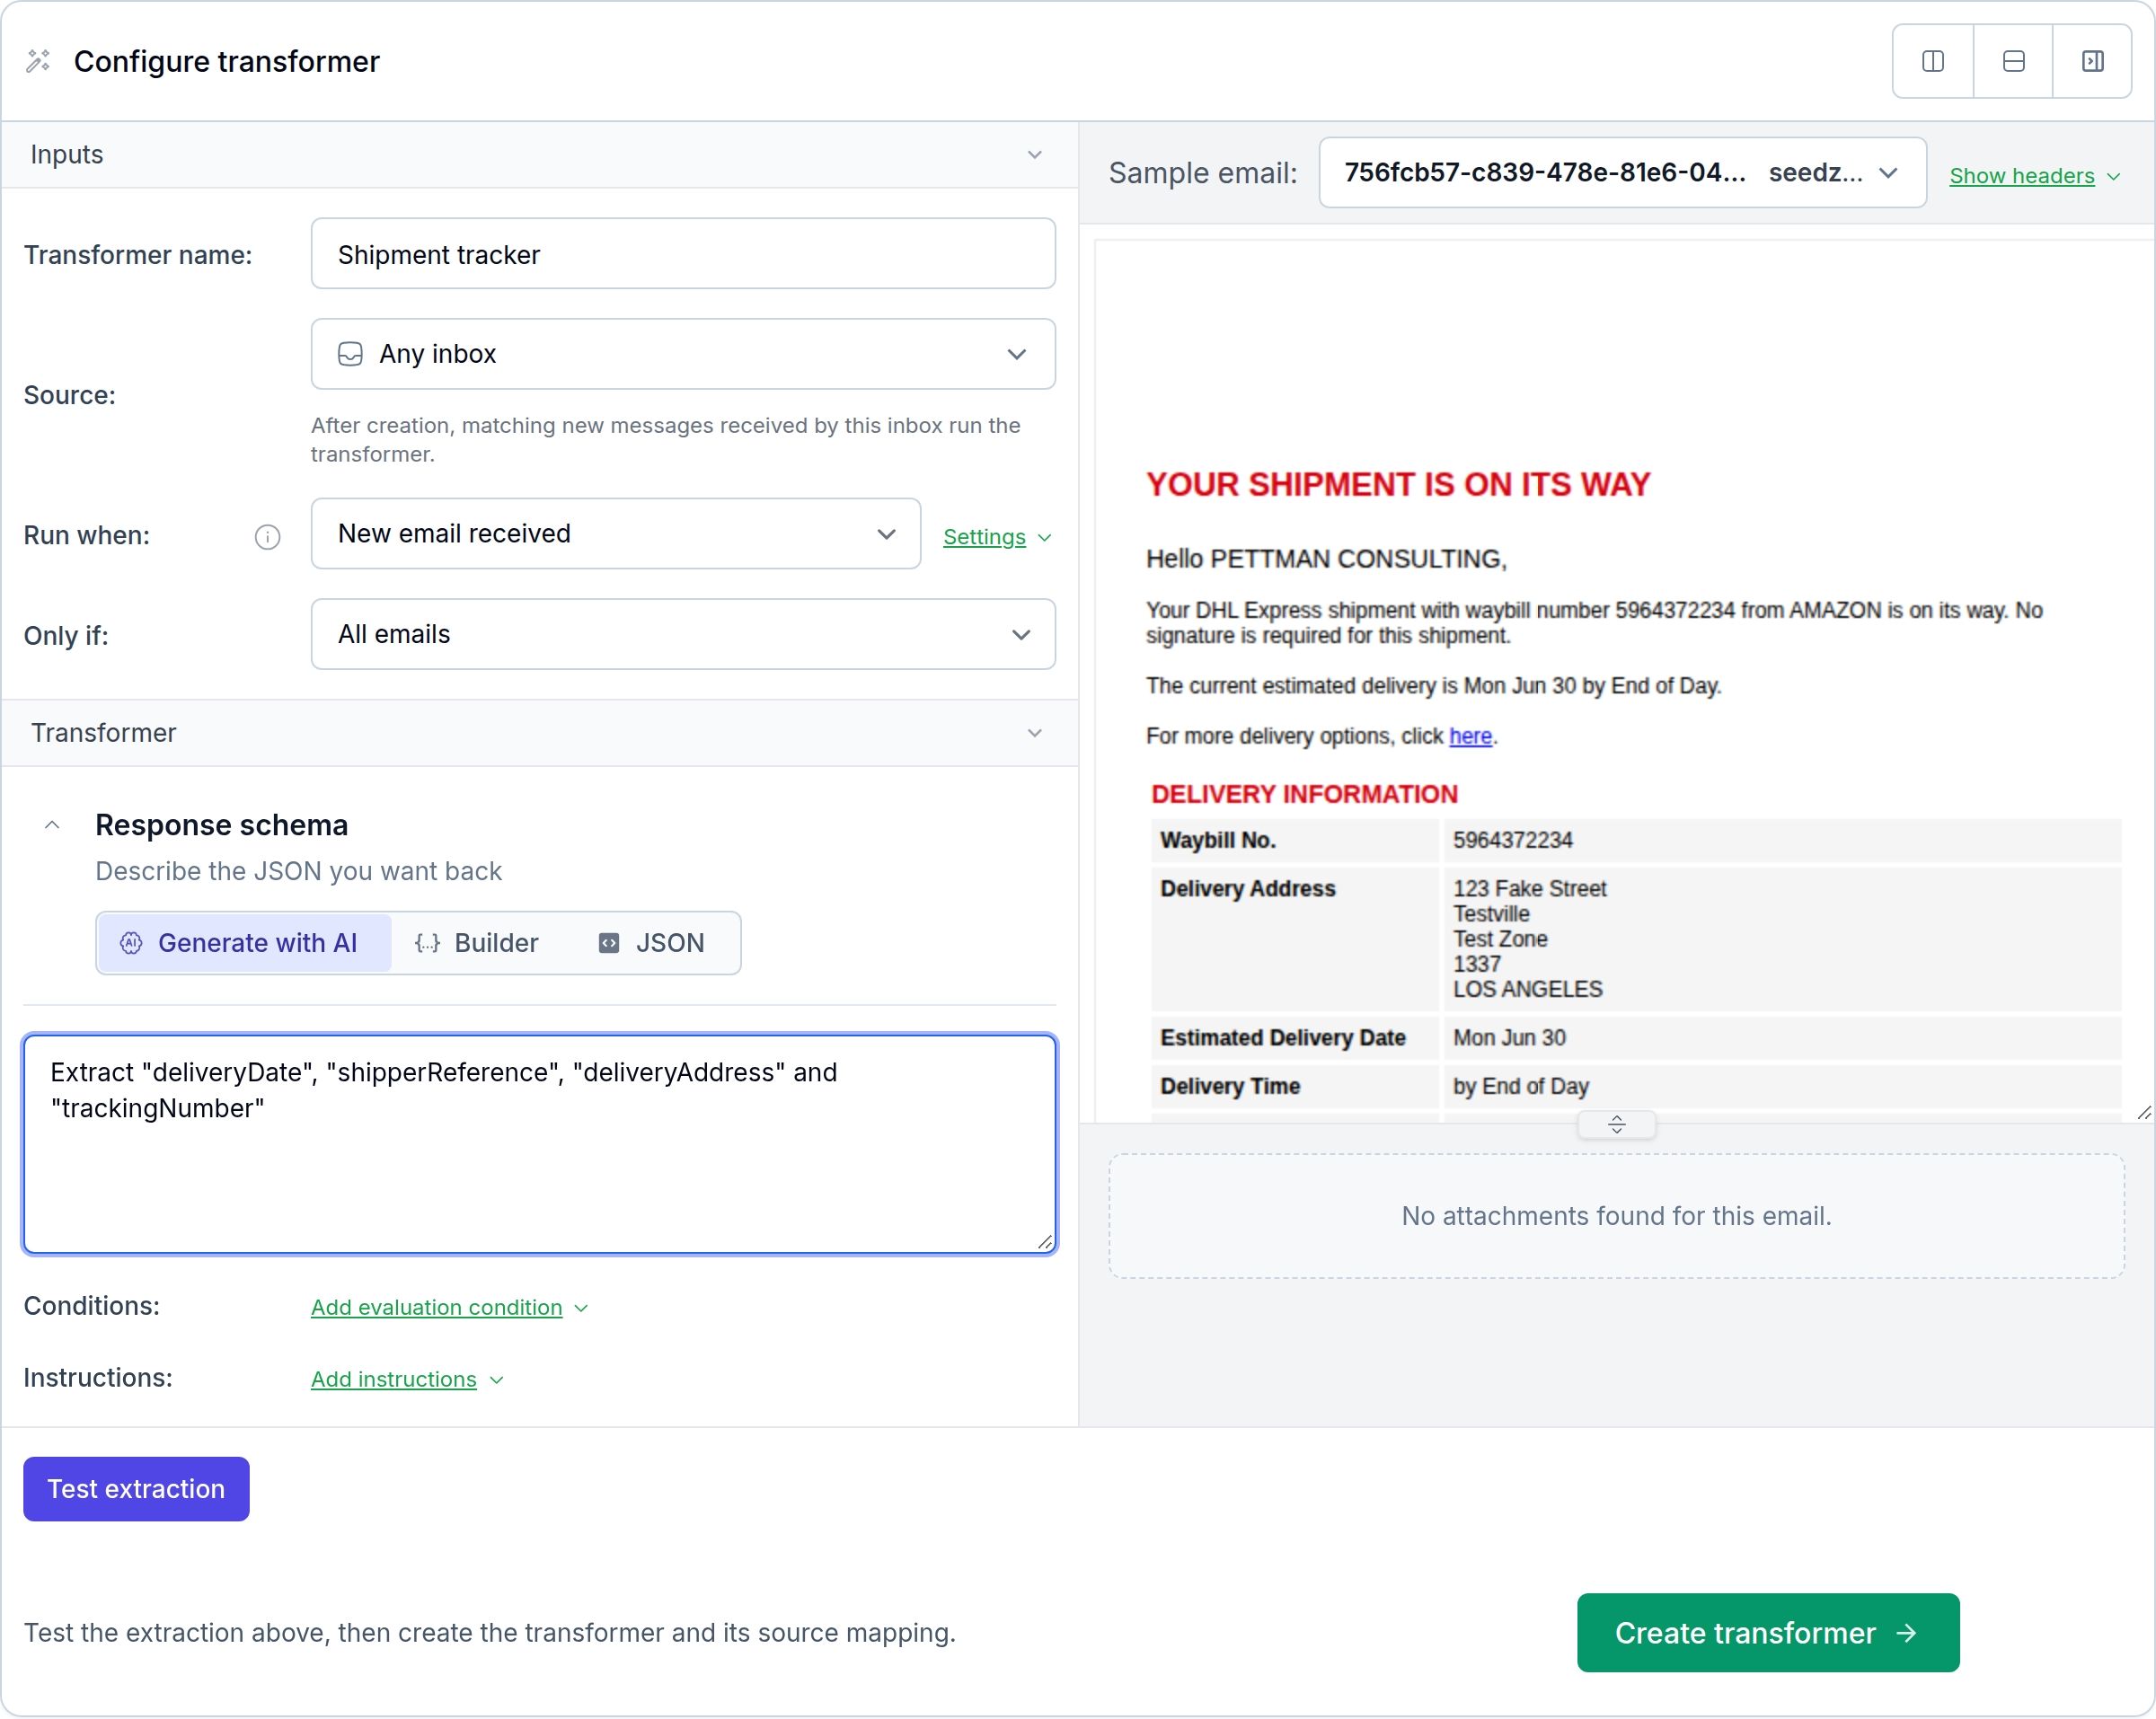Show headers of the sample email
This screenshot has width=2156, height=1719.
click(x=2034, y=176)
